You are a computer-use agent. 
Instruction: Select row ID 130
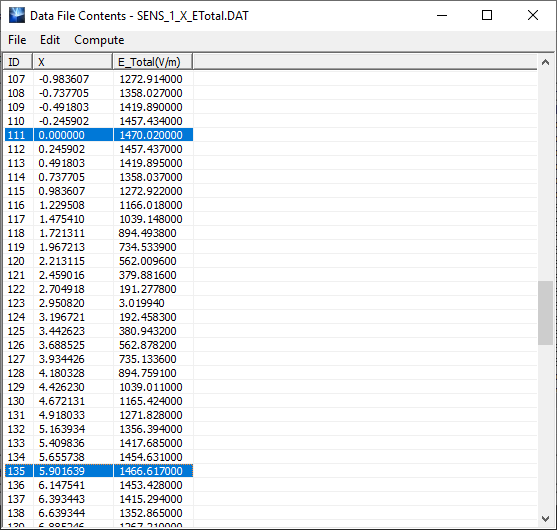click(16, 401)
